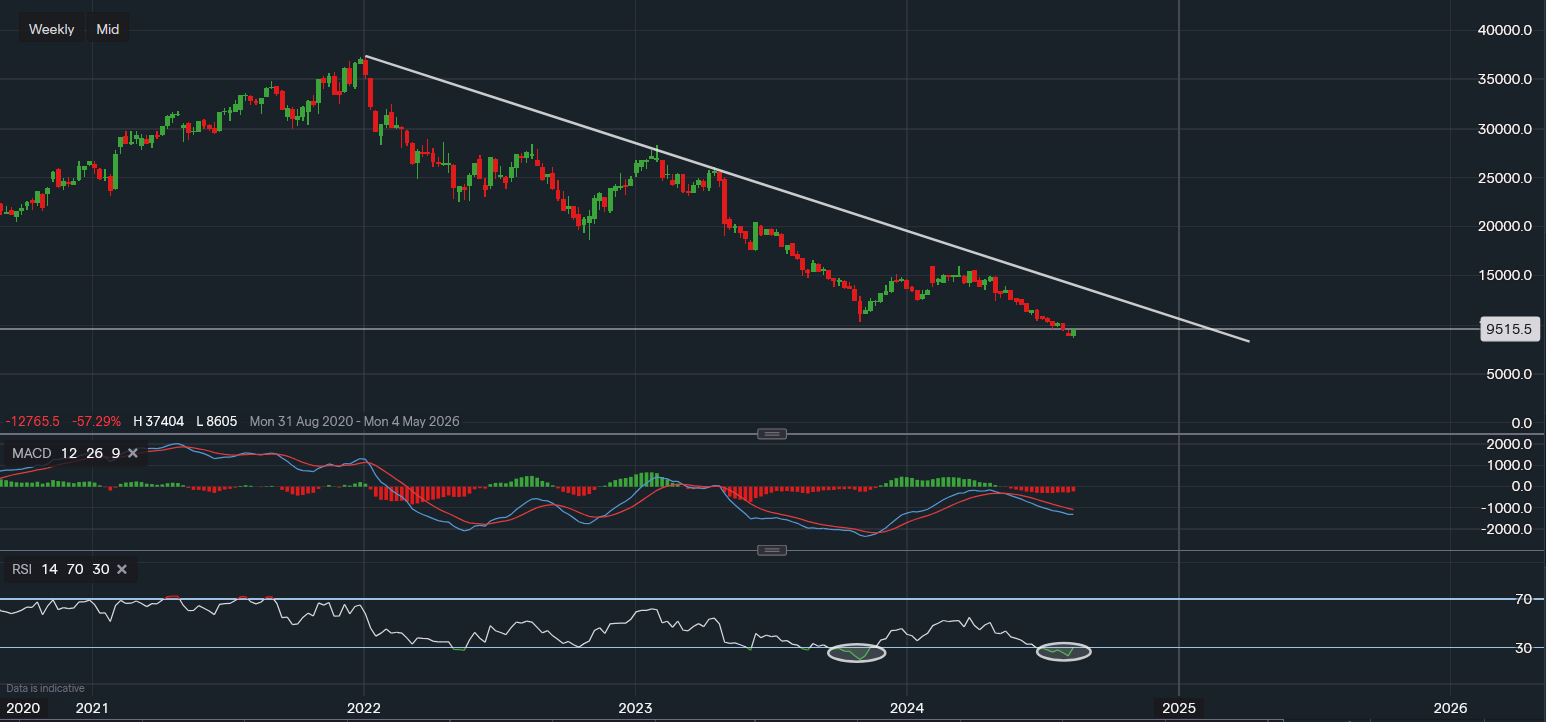Image resolution: width=1546 pixels, height=722 pixels.
Task: Click the MACD period value 26
Action: pos(93,454)
